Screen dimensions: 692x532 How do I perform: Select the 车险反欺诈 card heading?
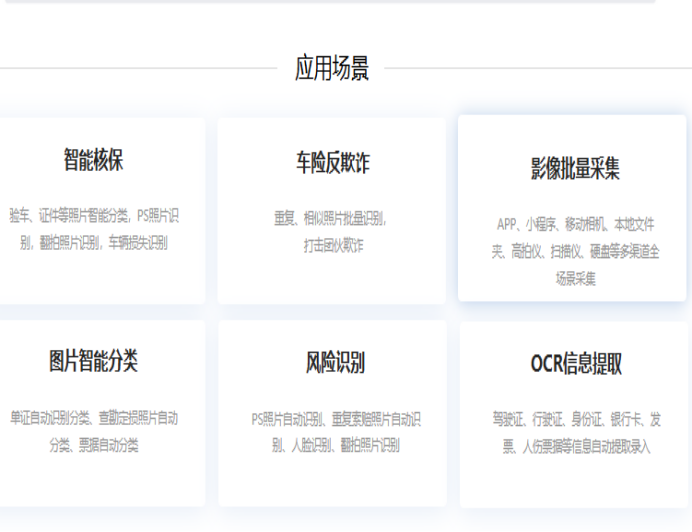pyautogui.click(x=333, y=162)
